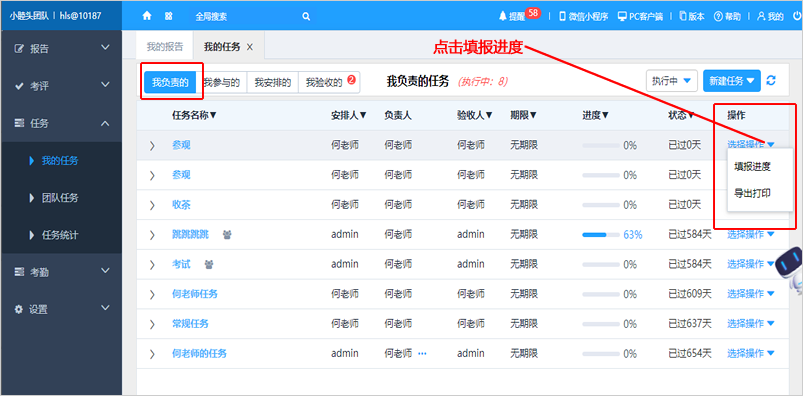
Task: Open 选择操作 for the 何老师的任务 row
Action: tap(751, 353)
